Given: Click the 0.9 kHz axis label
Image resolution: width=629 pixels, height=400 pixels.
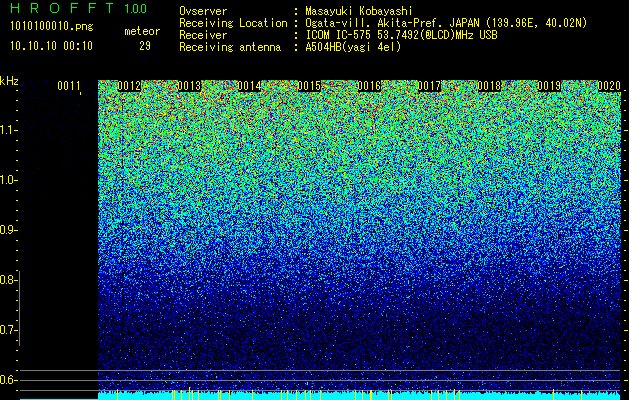Looking at the screenshot, I should point(8,230).
